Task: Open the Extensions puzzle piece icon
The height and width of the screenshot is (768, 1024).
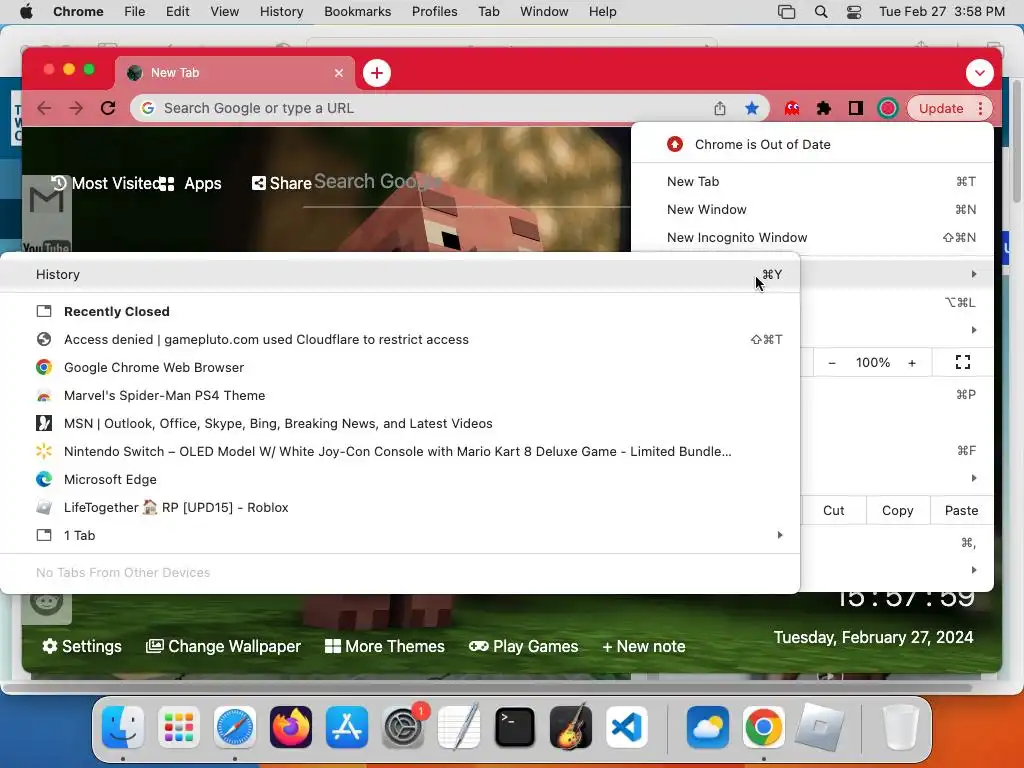Action: (824, 108)
